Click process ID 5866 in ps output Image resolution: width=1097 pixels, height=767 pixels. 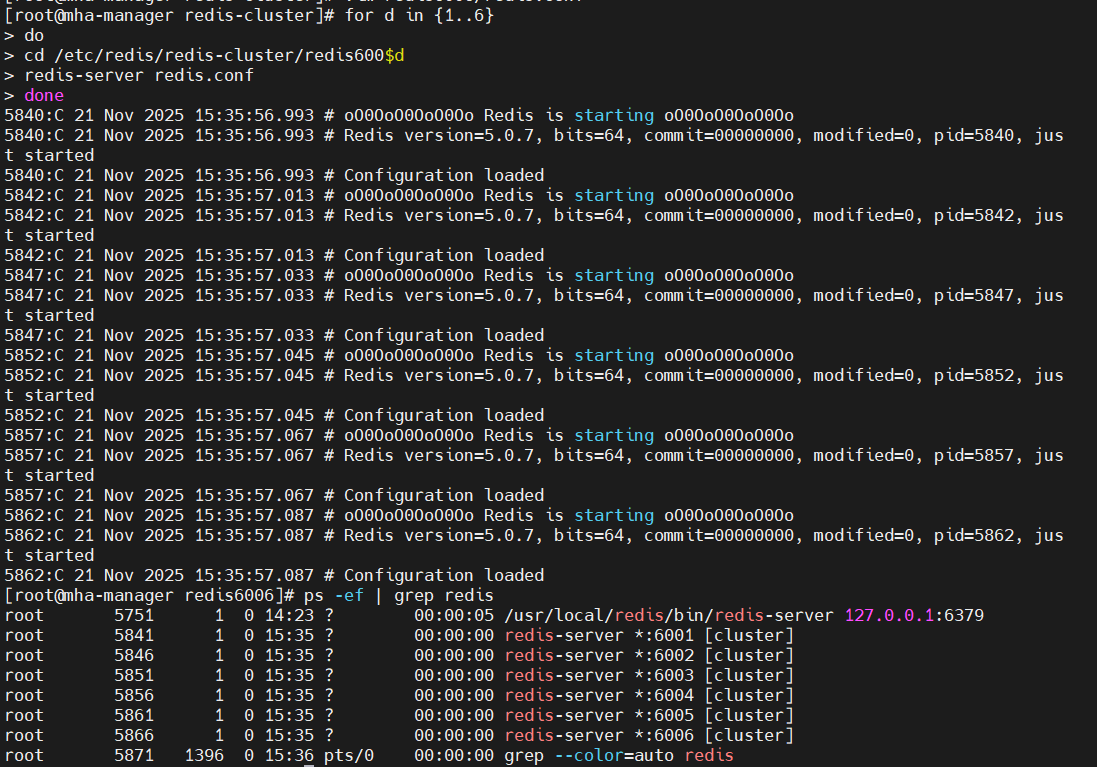134,736
